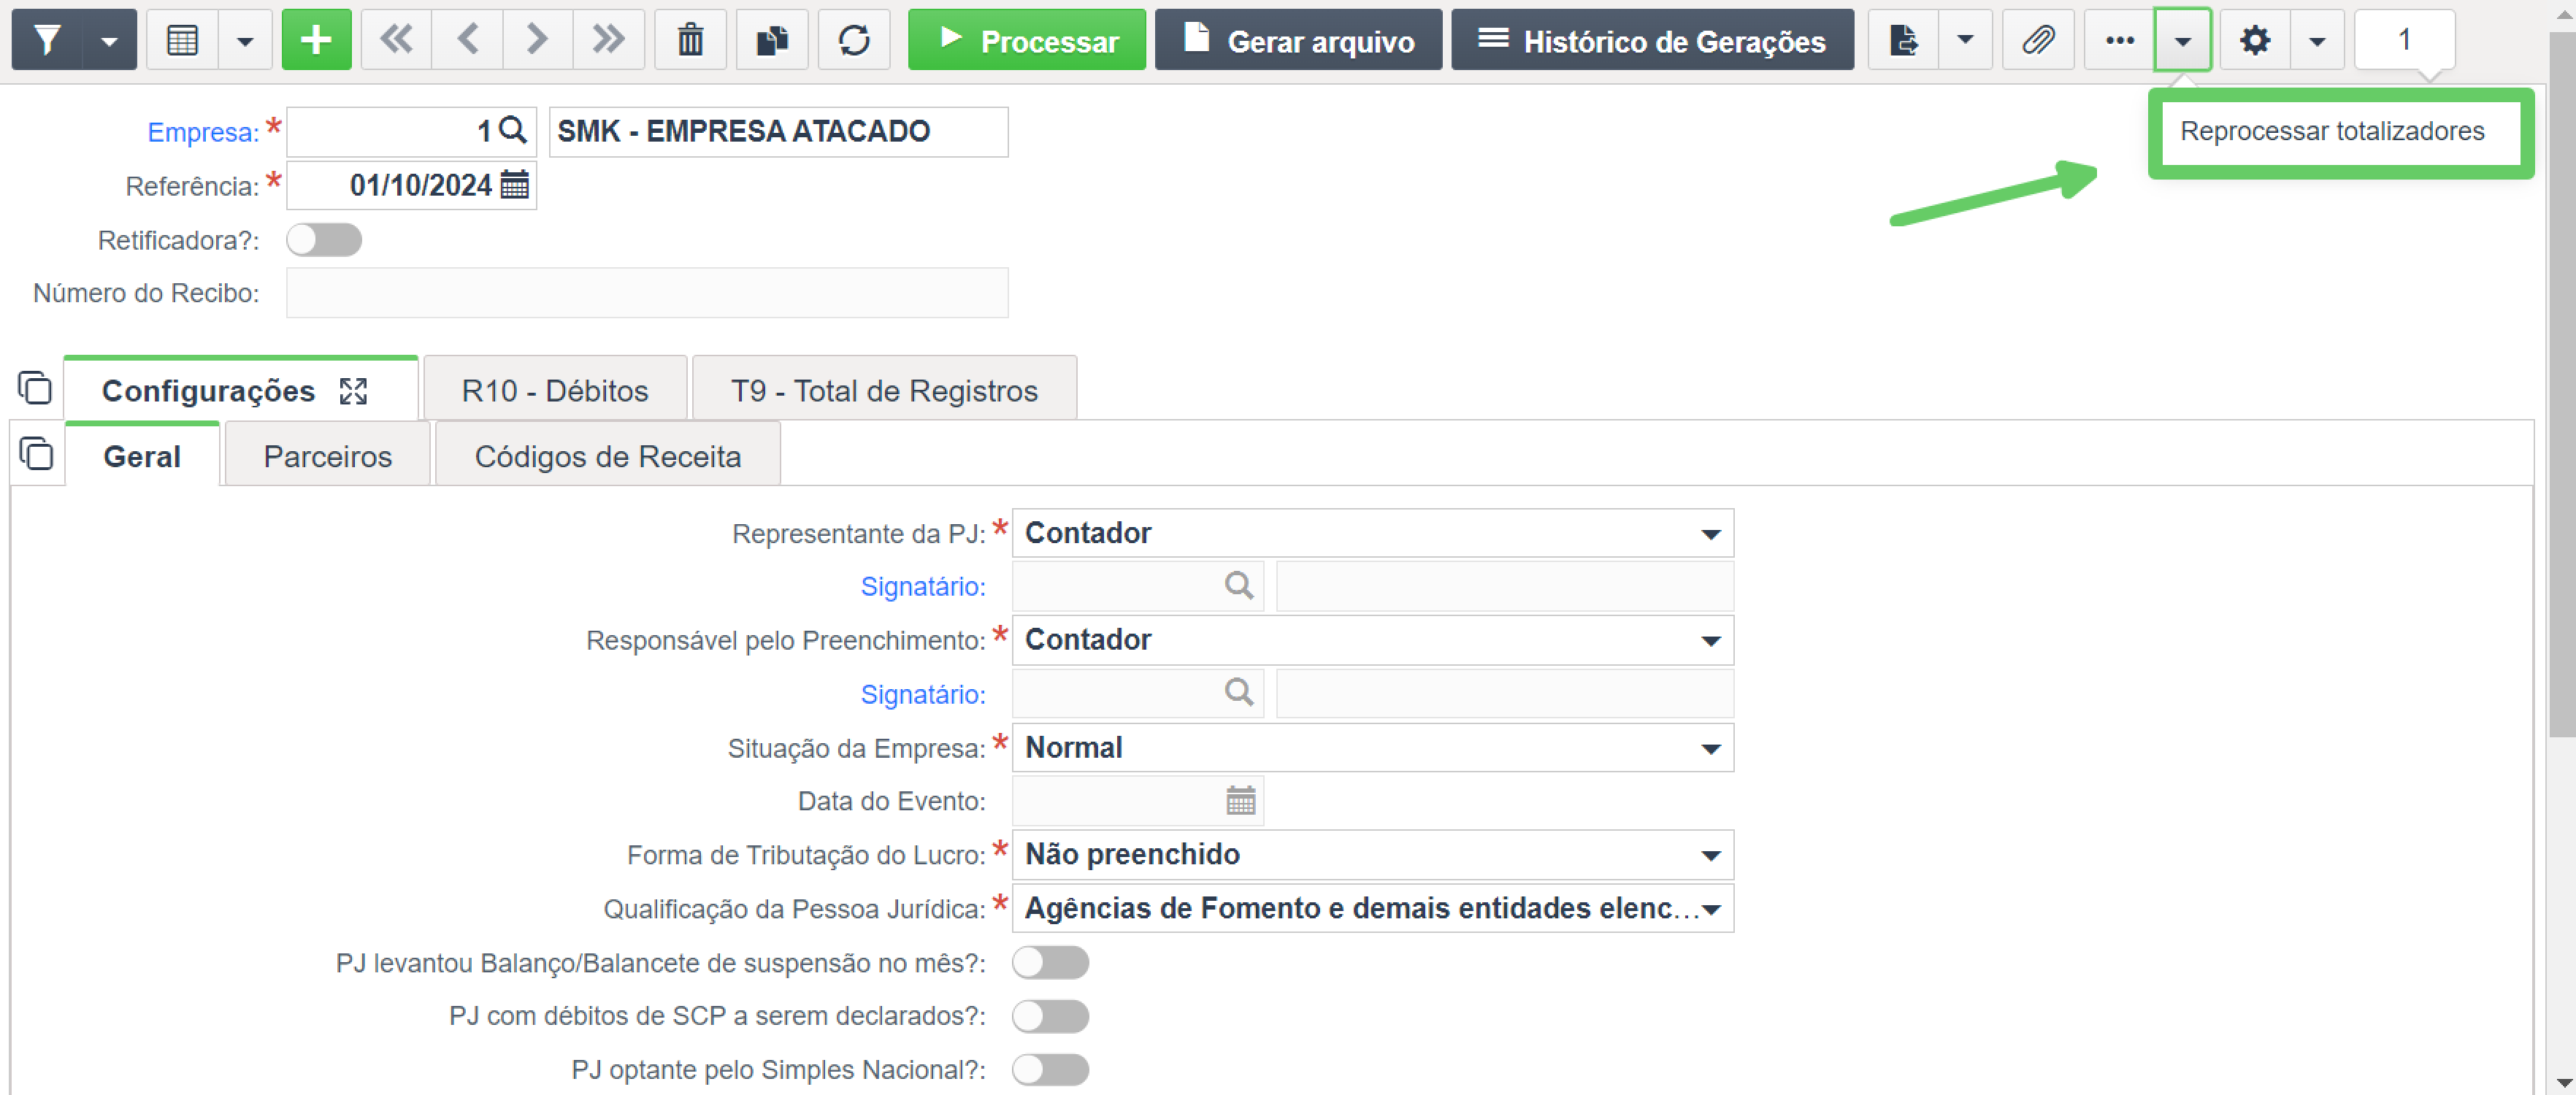This screenshot has width=2576, height=1095.
Task: Click the Processar button
Action: tap(1027, 40)
